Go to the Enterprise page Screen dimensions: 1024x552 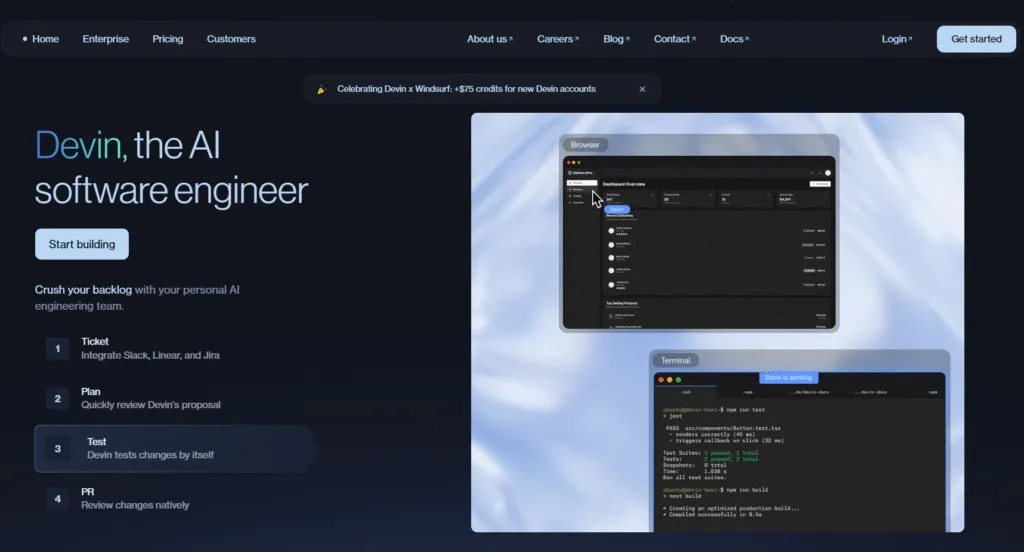point(105,39)
